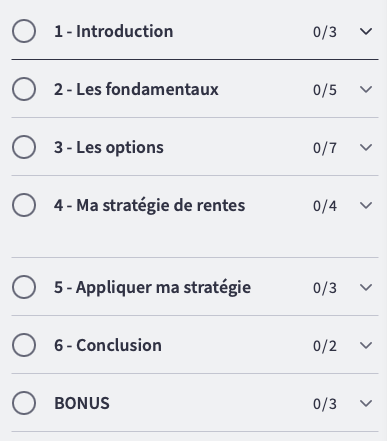Mark Introduction completion circle
This screenshot has width=387, height=441.
point(24,31)
